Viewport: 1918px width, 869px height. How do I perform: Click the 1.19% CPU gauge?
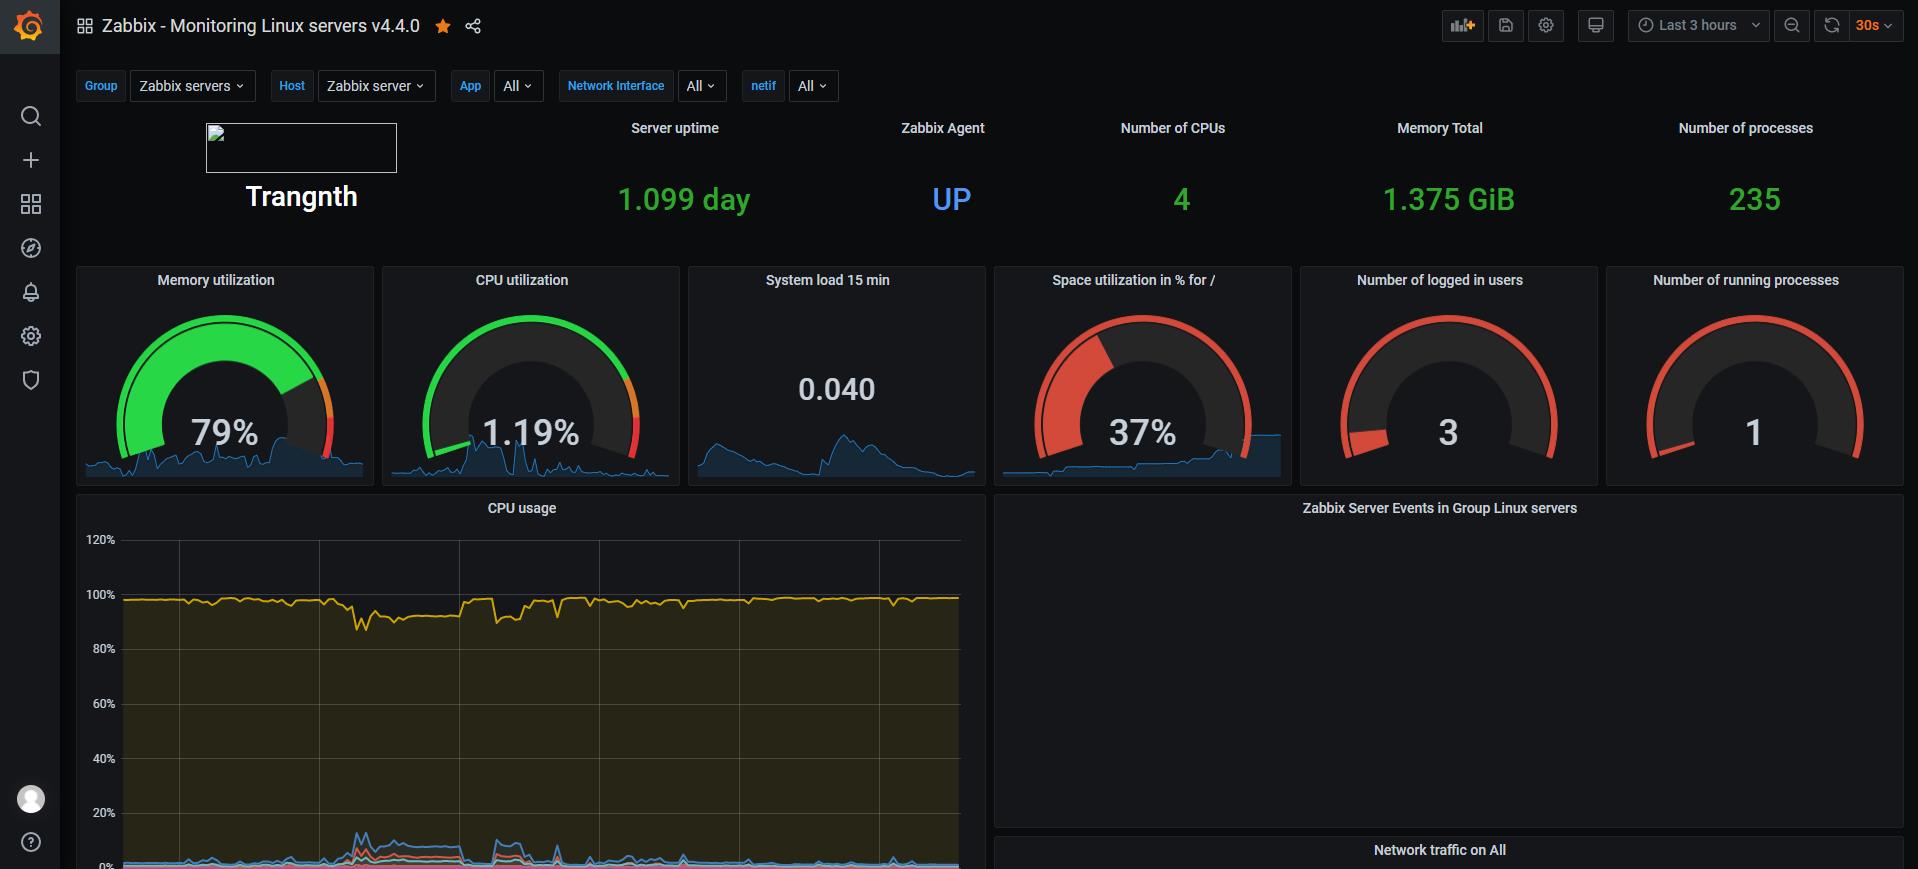point(531,388)
